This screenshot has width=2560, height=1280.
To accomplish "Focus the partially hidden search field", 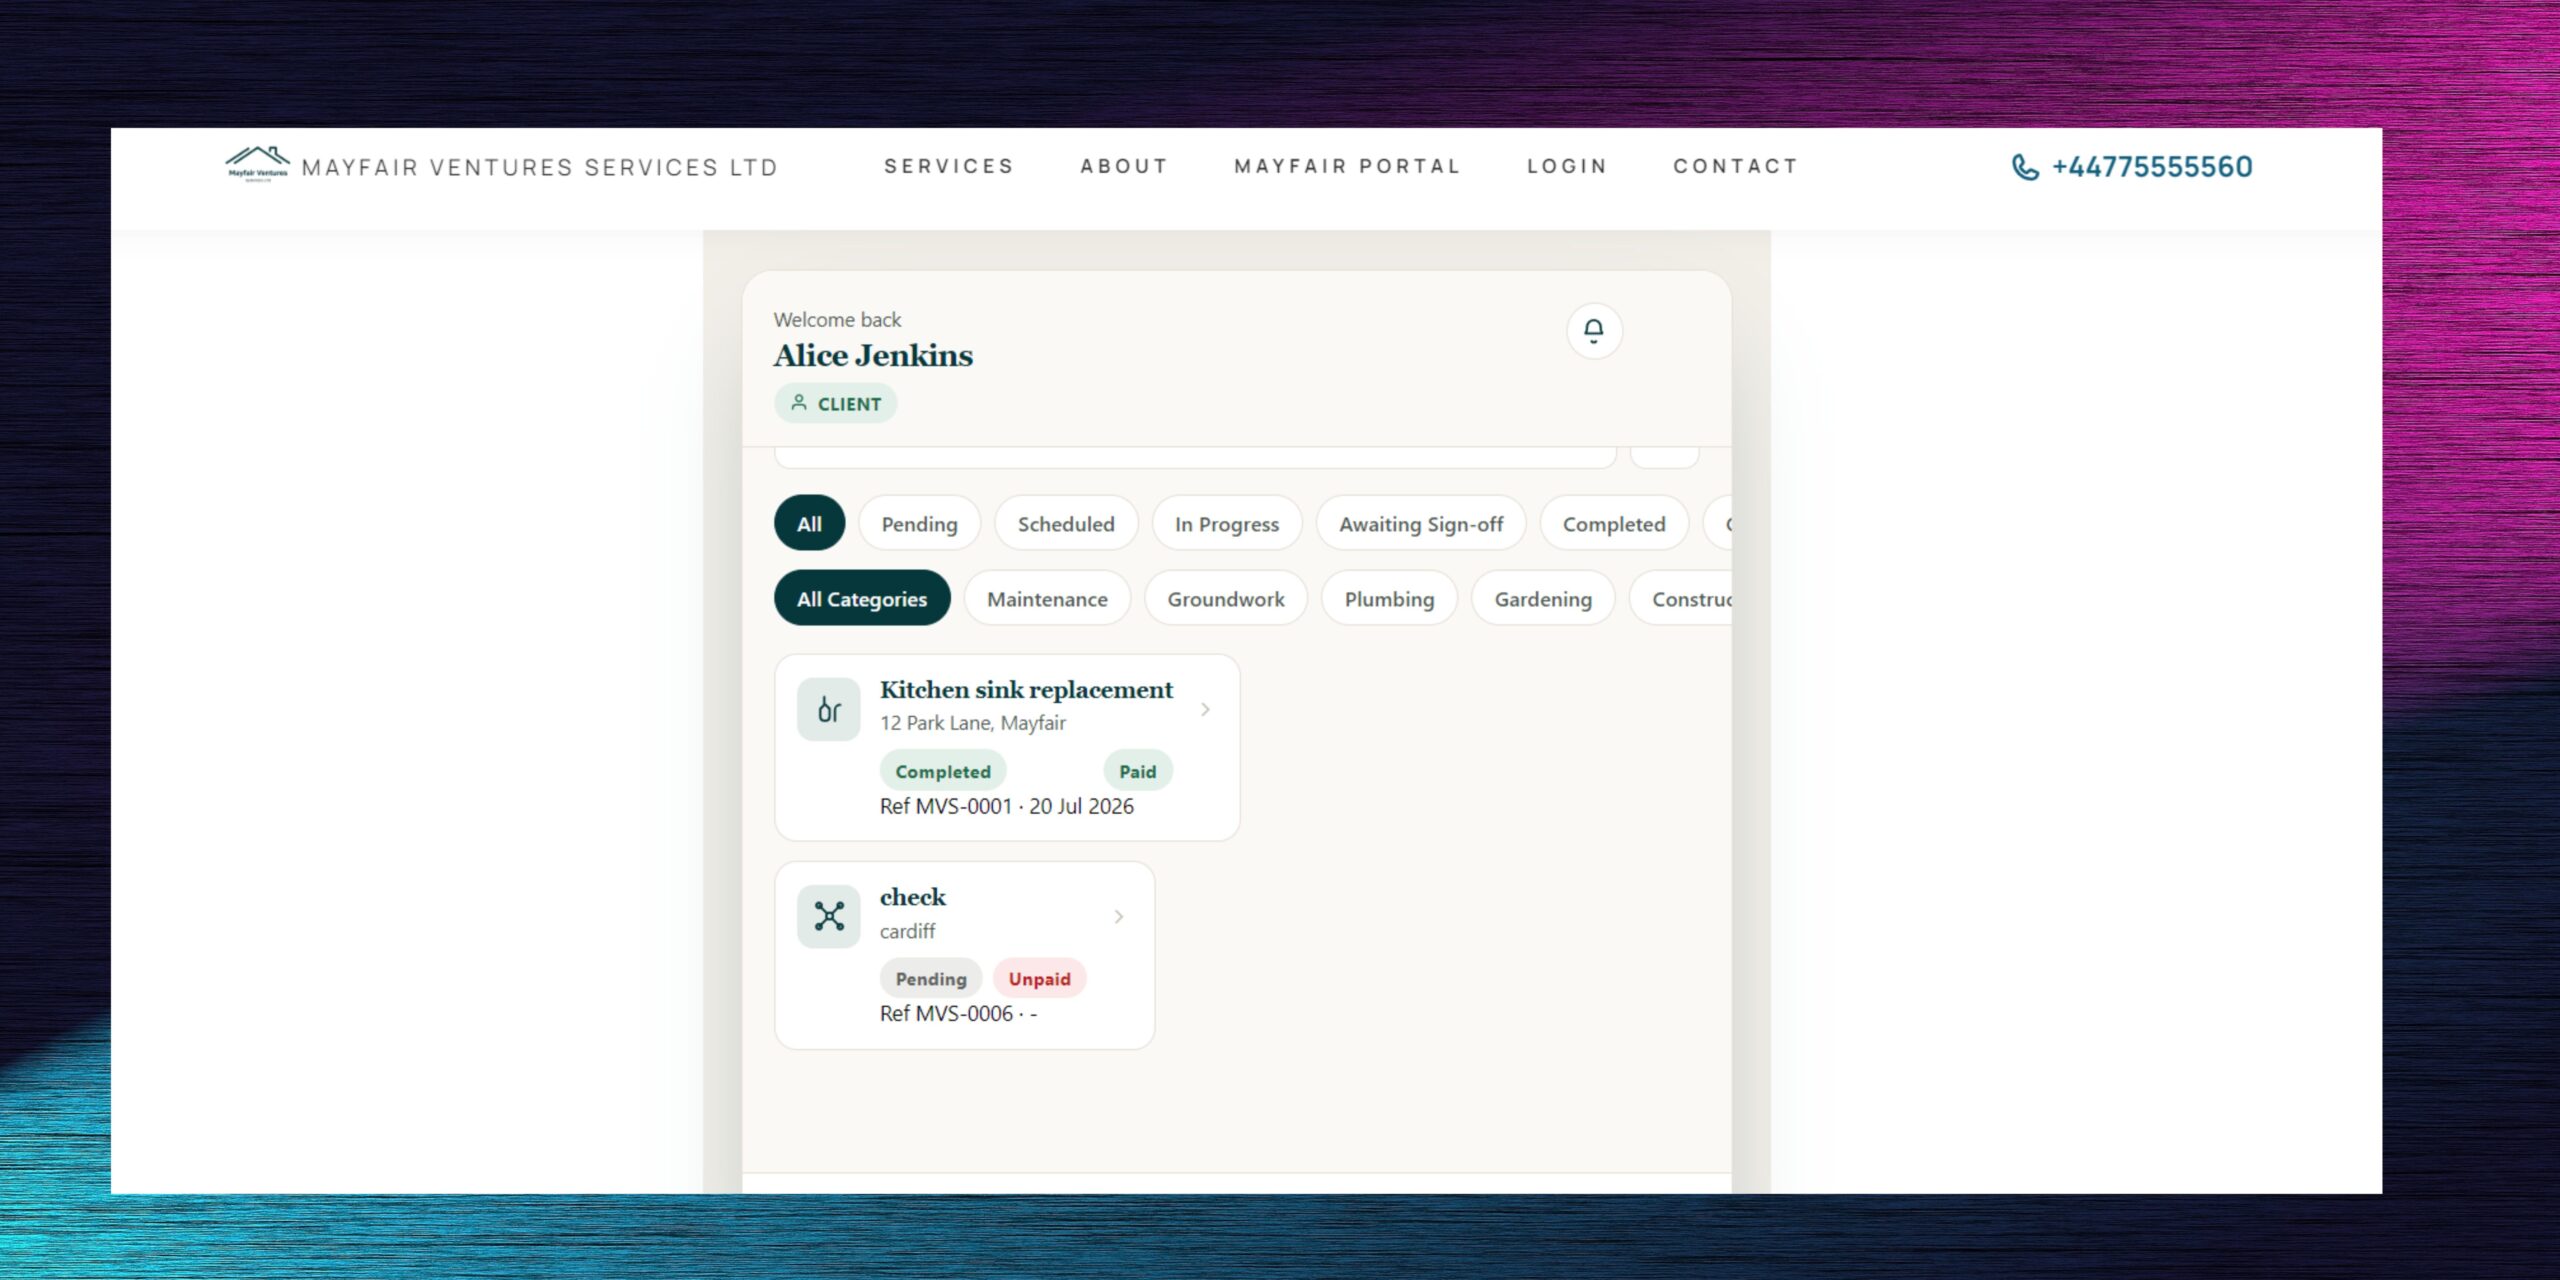I will click(x=1195, y=457).
